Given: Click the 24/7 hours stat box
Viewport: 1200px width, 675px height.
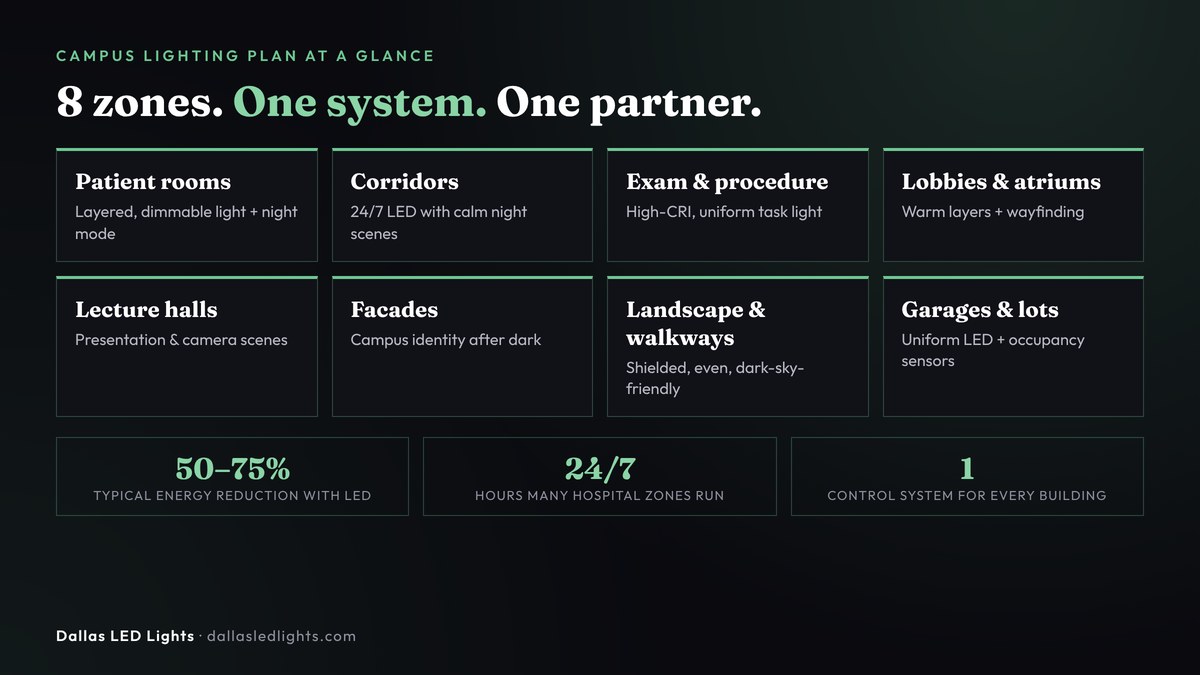Looking at the screenshot, I should [x=600, y=476].
